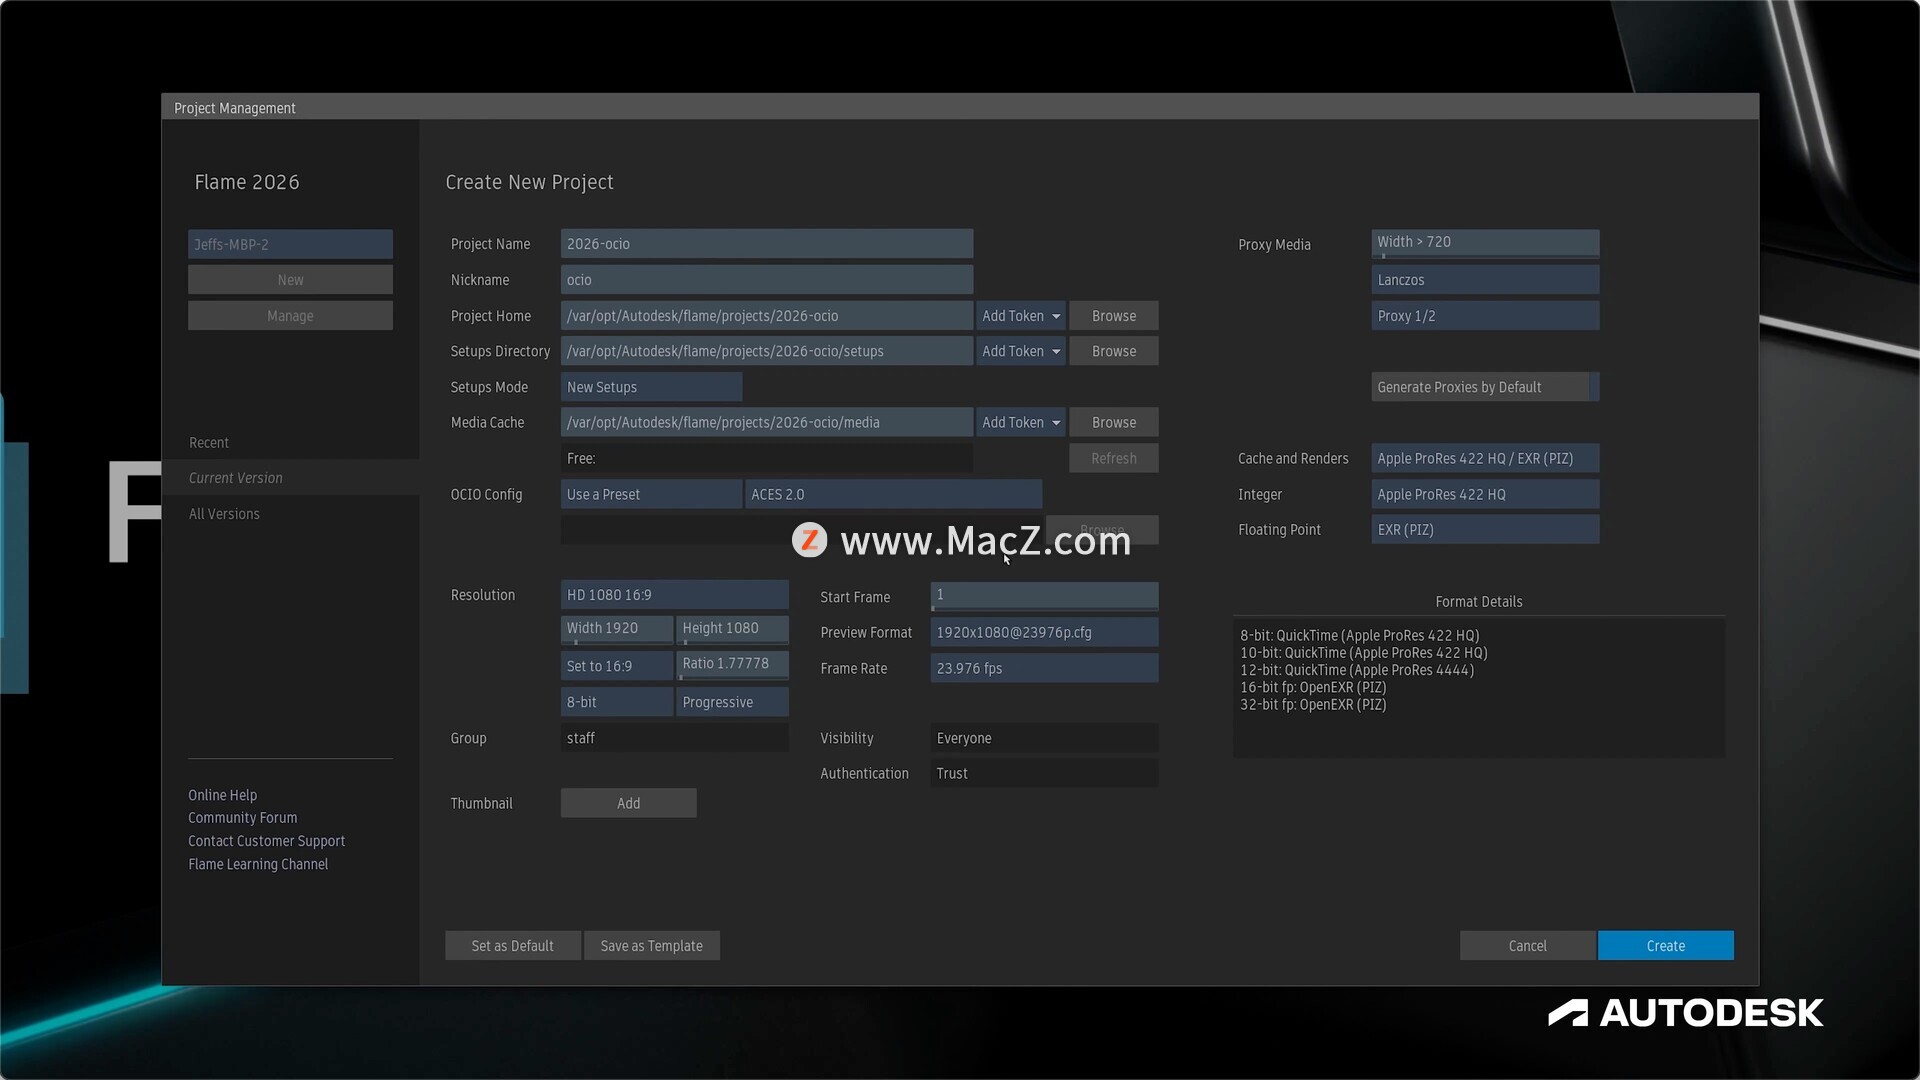Click the Project Home path field
The width and height of the screenshot is (1920, 1080).
766,316
